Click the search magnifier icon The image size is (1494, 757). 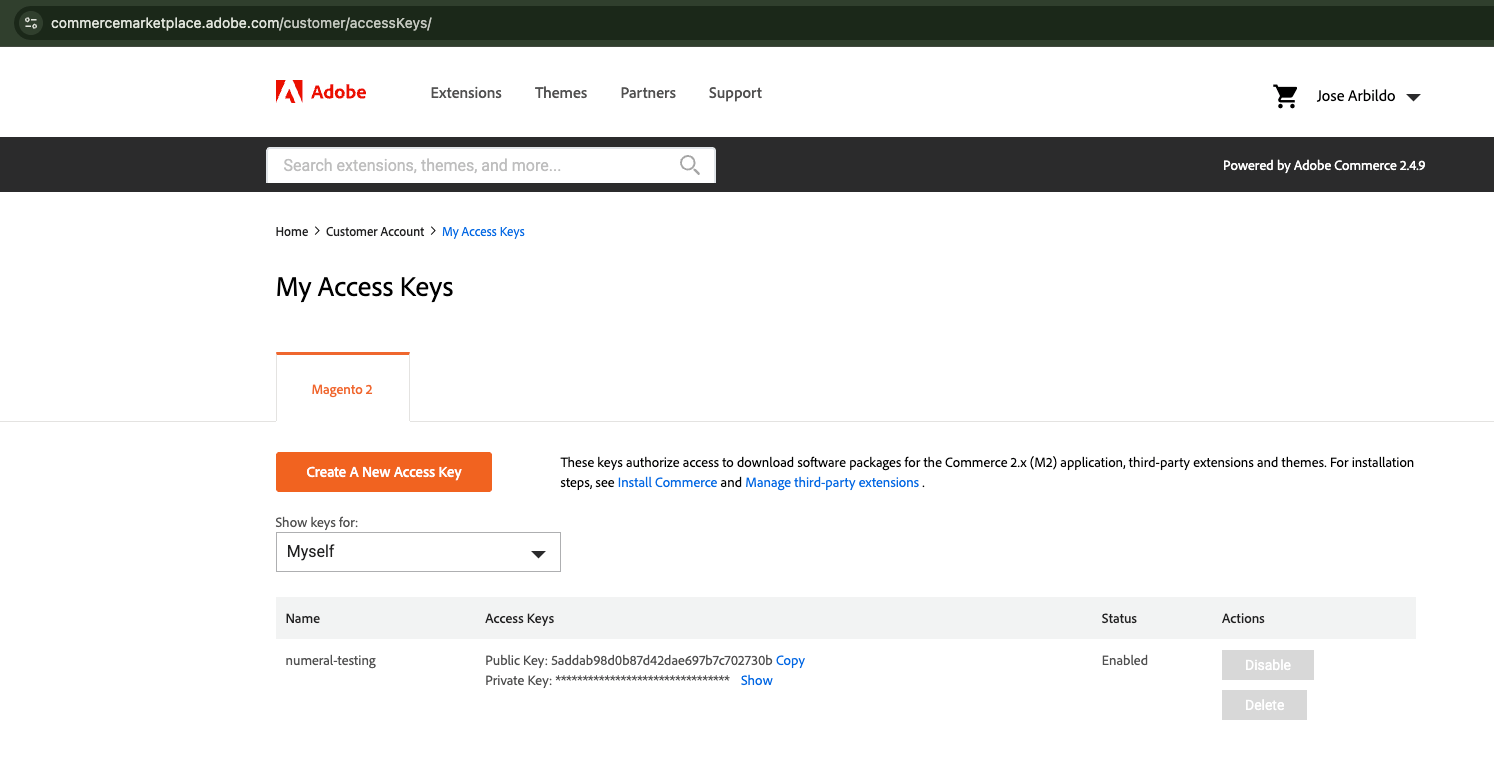(690, 165)
